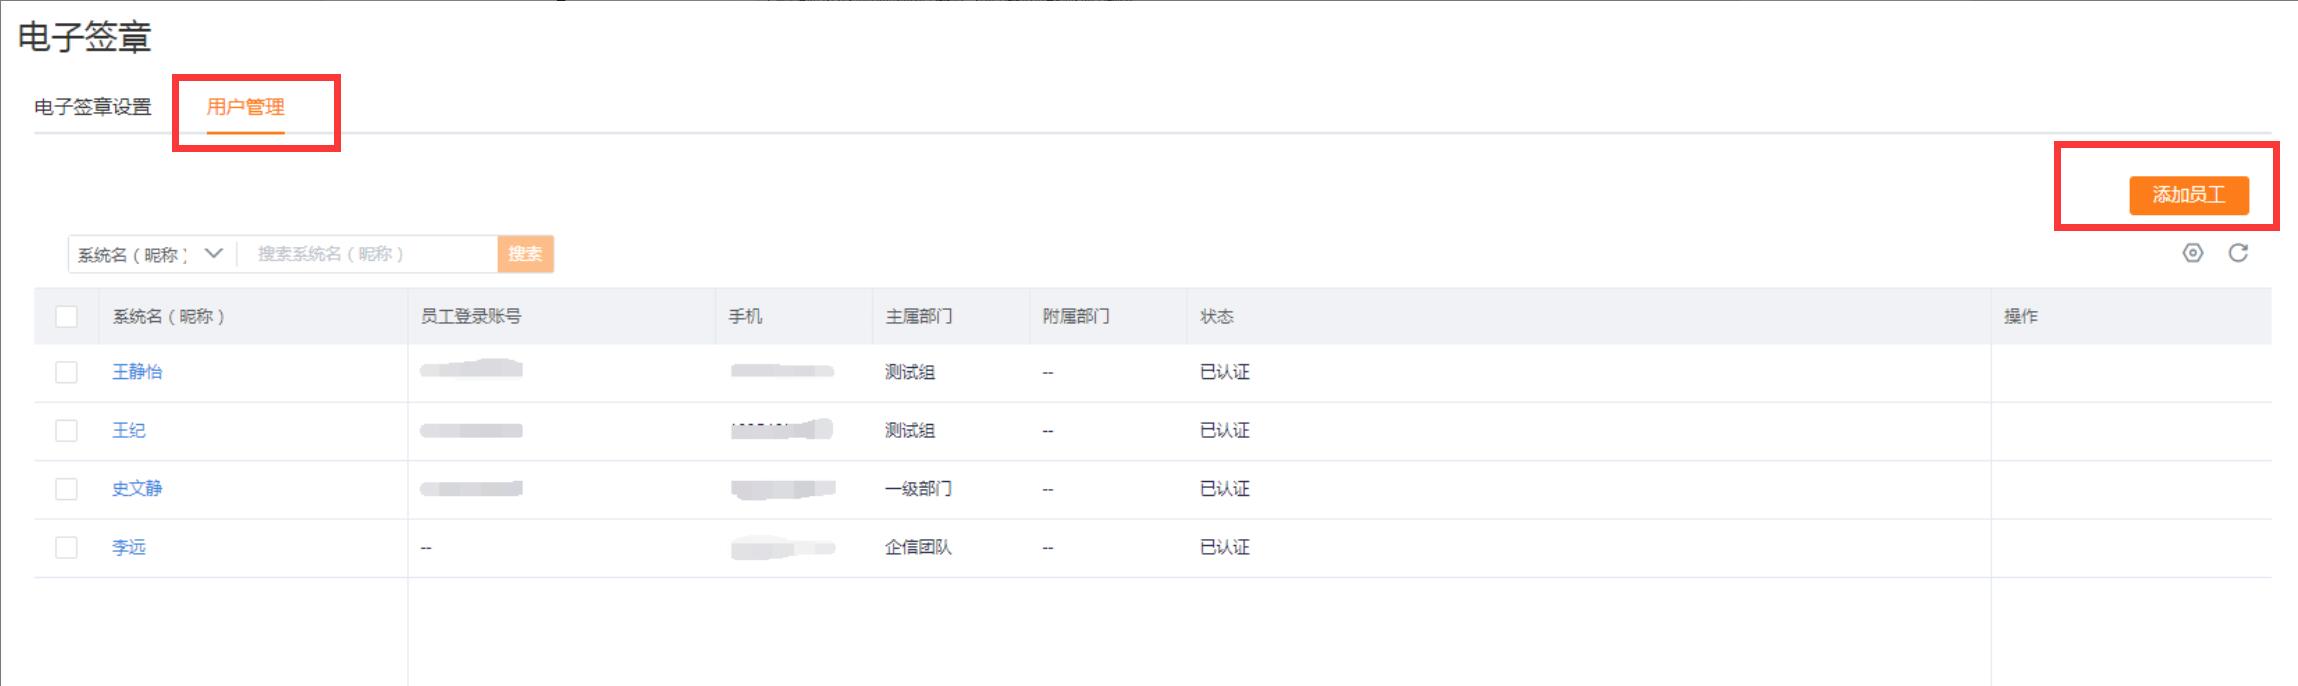This screenshot has width=2298, height=686.
Task: Tick the checkbox for 李远
Action: 67,547
